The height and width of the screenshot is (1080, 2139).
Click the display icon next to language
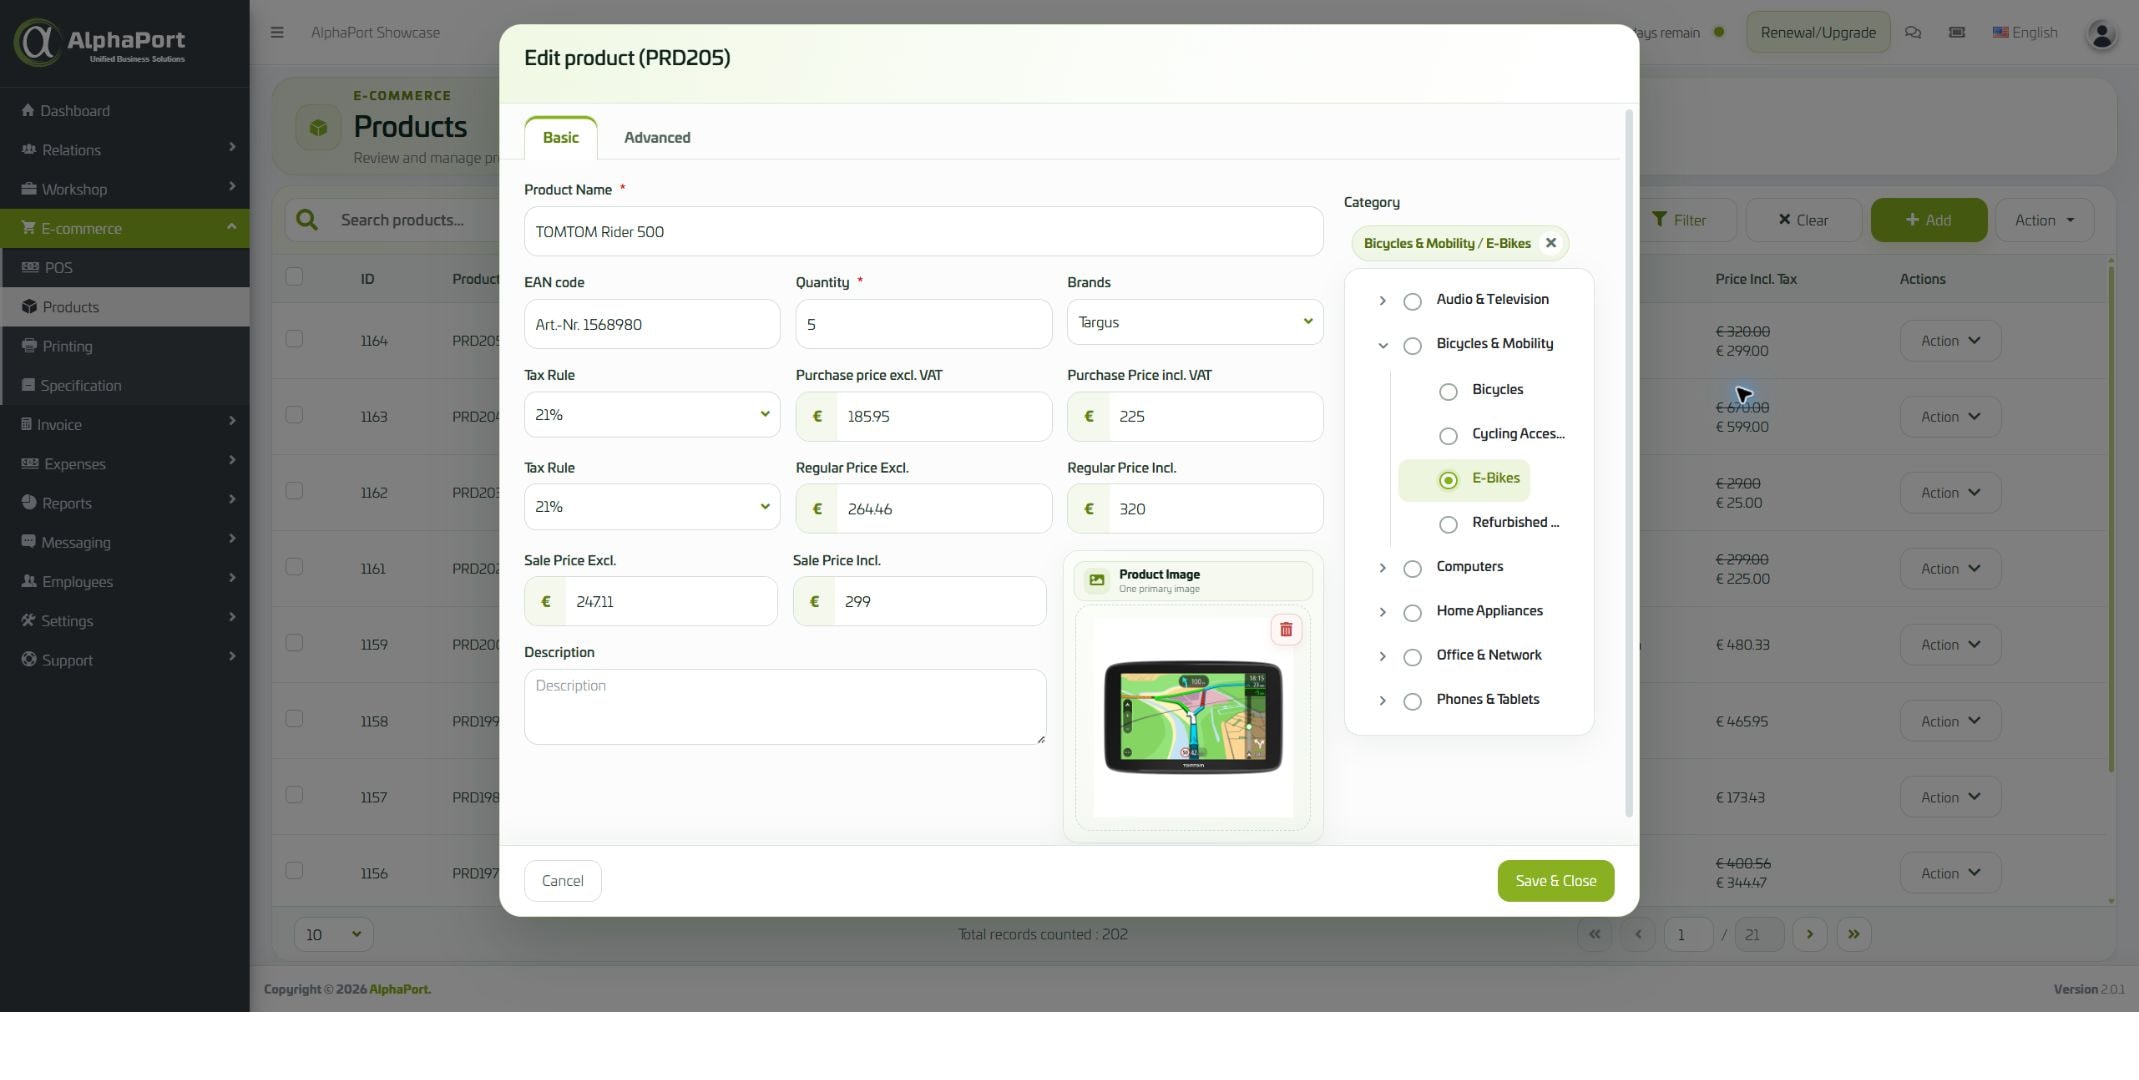point(1957,32)
